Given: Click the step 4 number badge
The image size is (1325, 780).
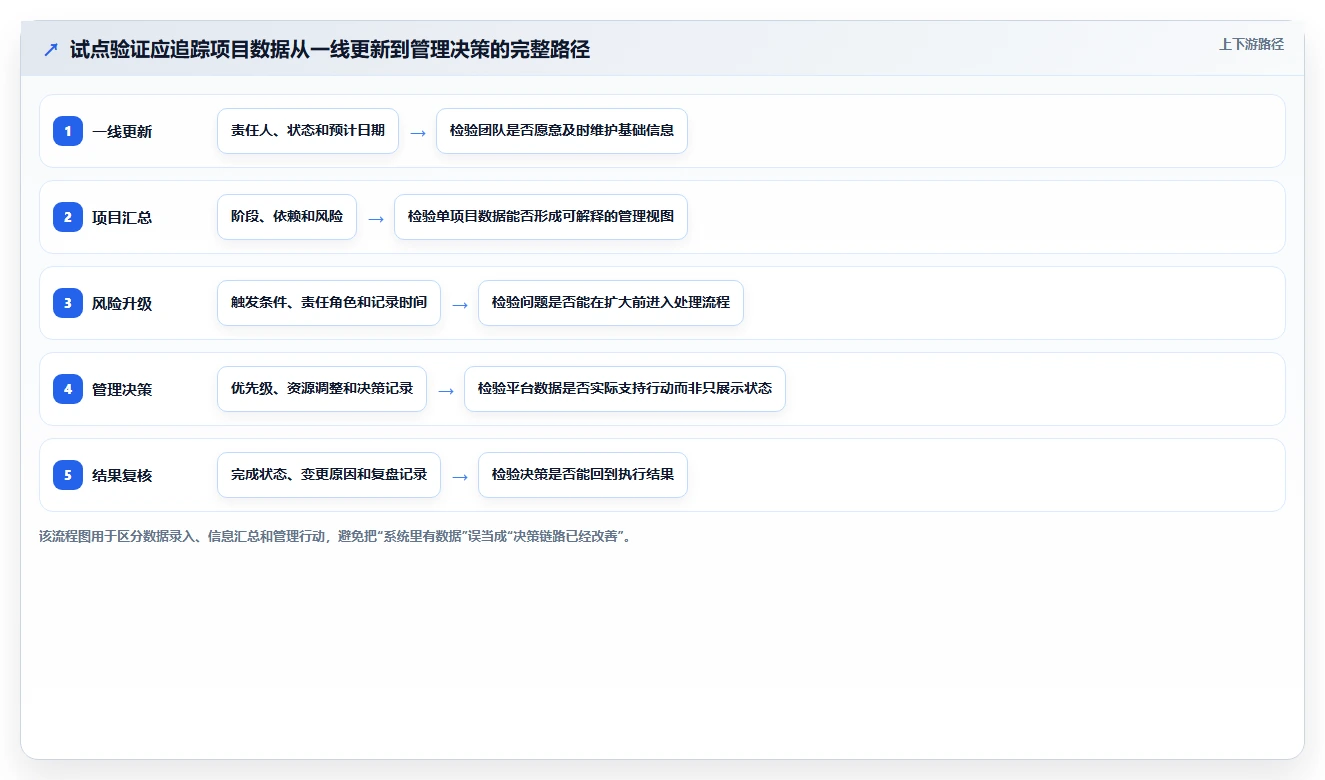Looking at the screenshot, I should (68, 389).
